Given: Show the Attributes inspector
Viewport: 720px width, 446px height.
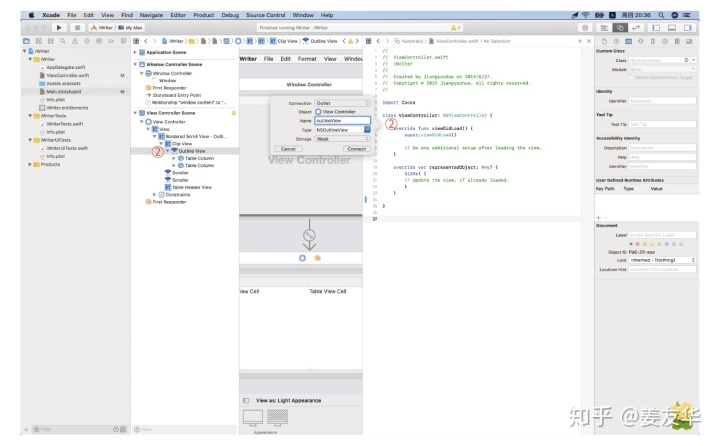Looking at the screenshot, I should pyautogui.click(x=641, y=41).
